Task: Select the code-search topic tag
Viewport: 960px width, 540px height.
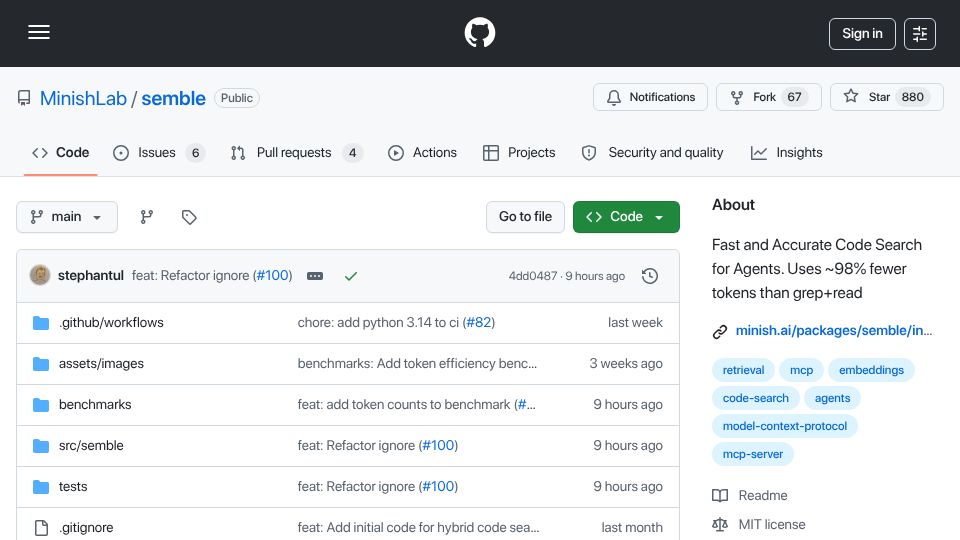Action: pyautogui.click(x=756, y=399)
